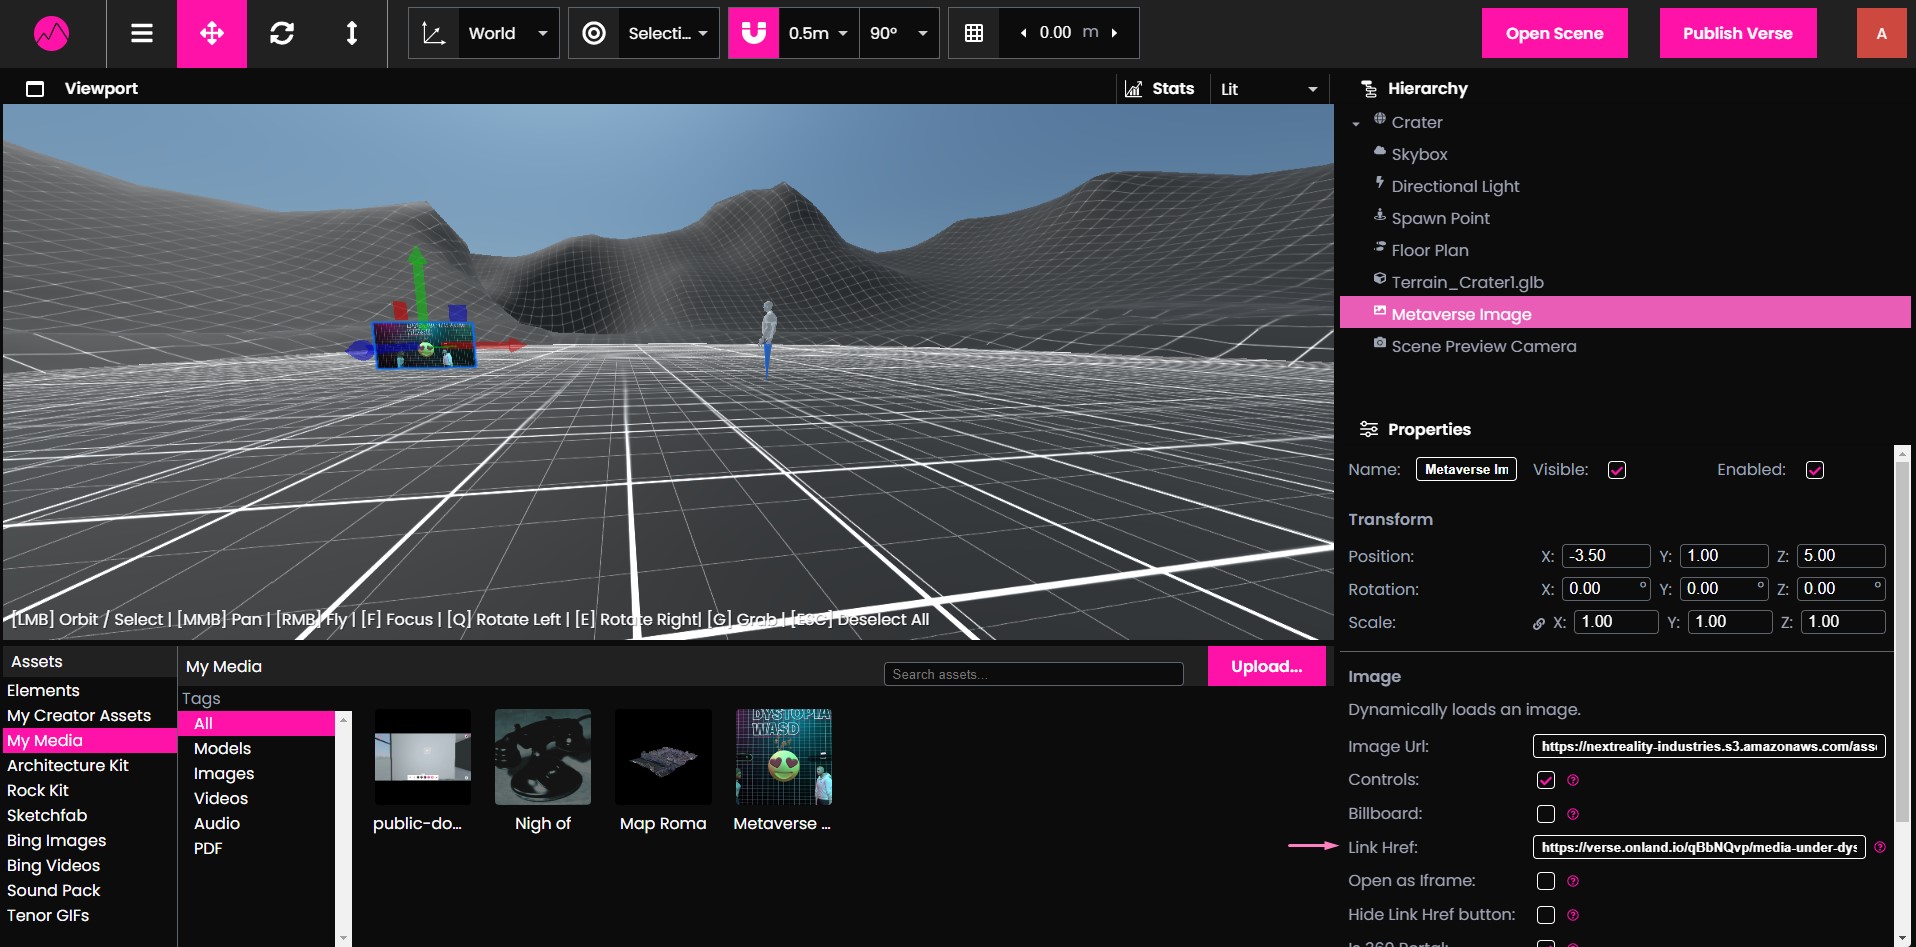The image size is (1916, 947).
Task: Toggle the grid visibility icon
Action: coord(974,33)
